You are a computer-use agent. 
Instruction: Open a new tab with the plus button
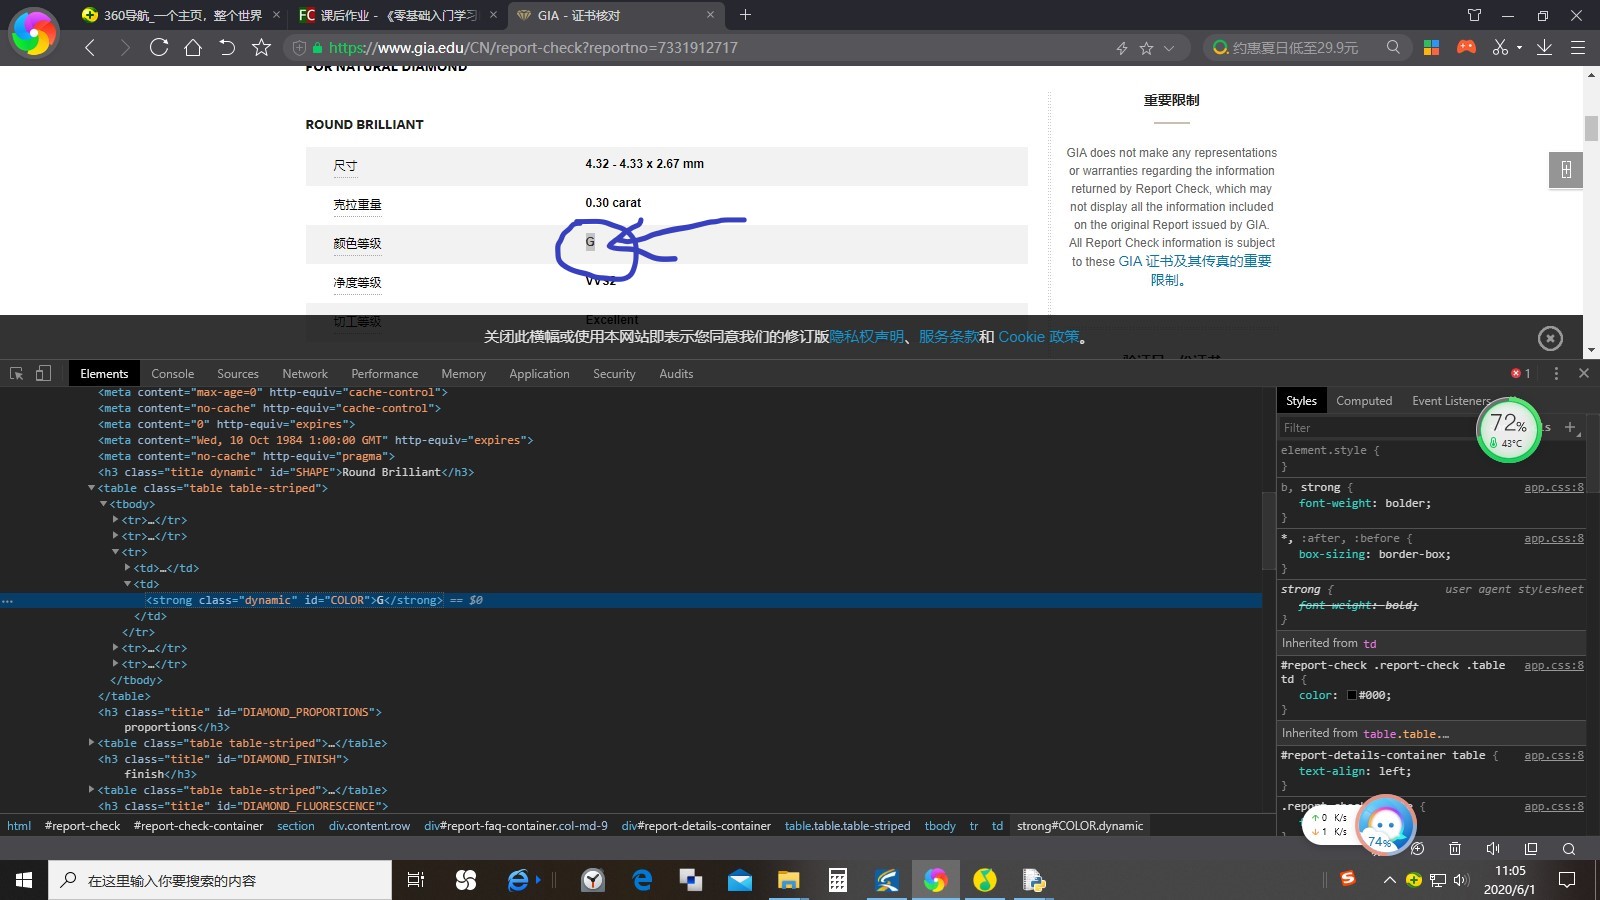click(x=745, y=15)
